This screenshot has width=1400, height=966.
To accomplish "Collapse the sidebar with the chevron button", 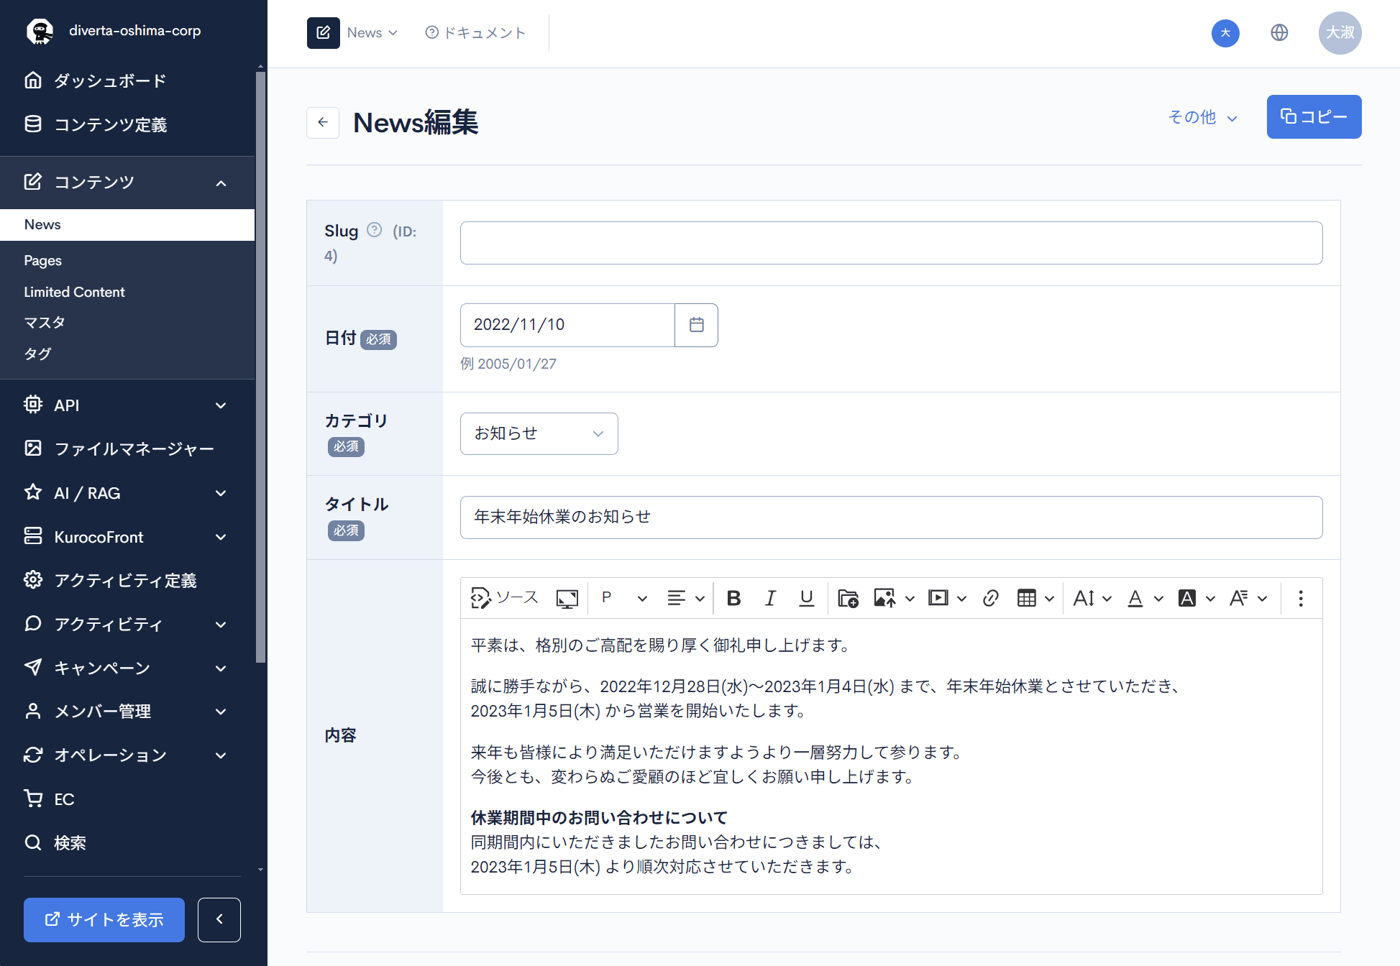I will [x=219, y=920].
